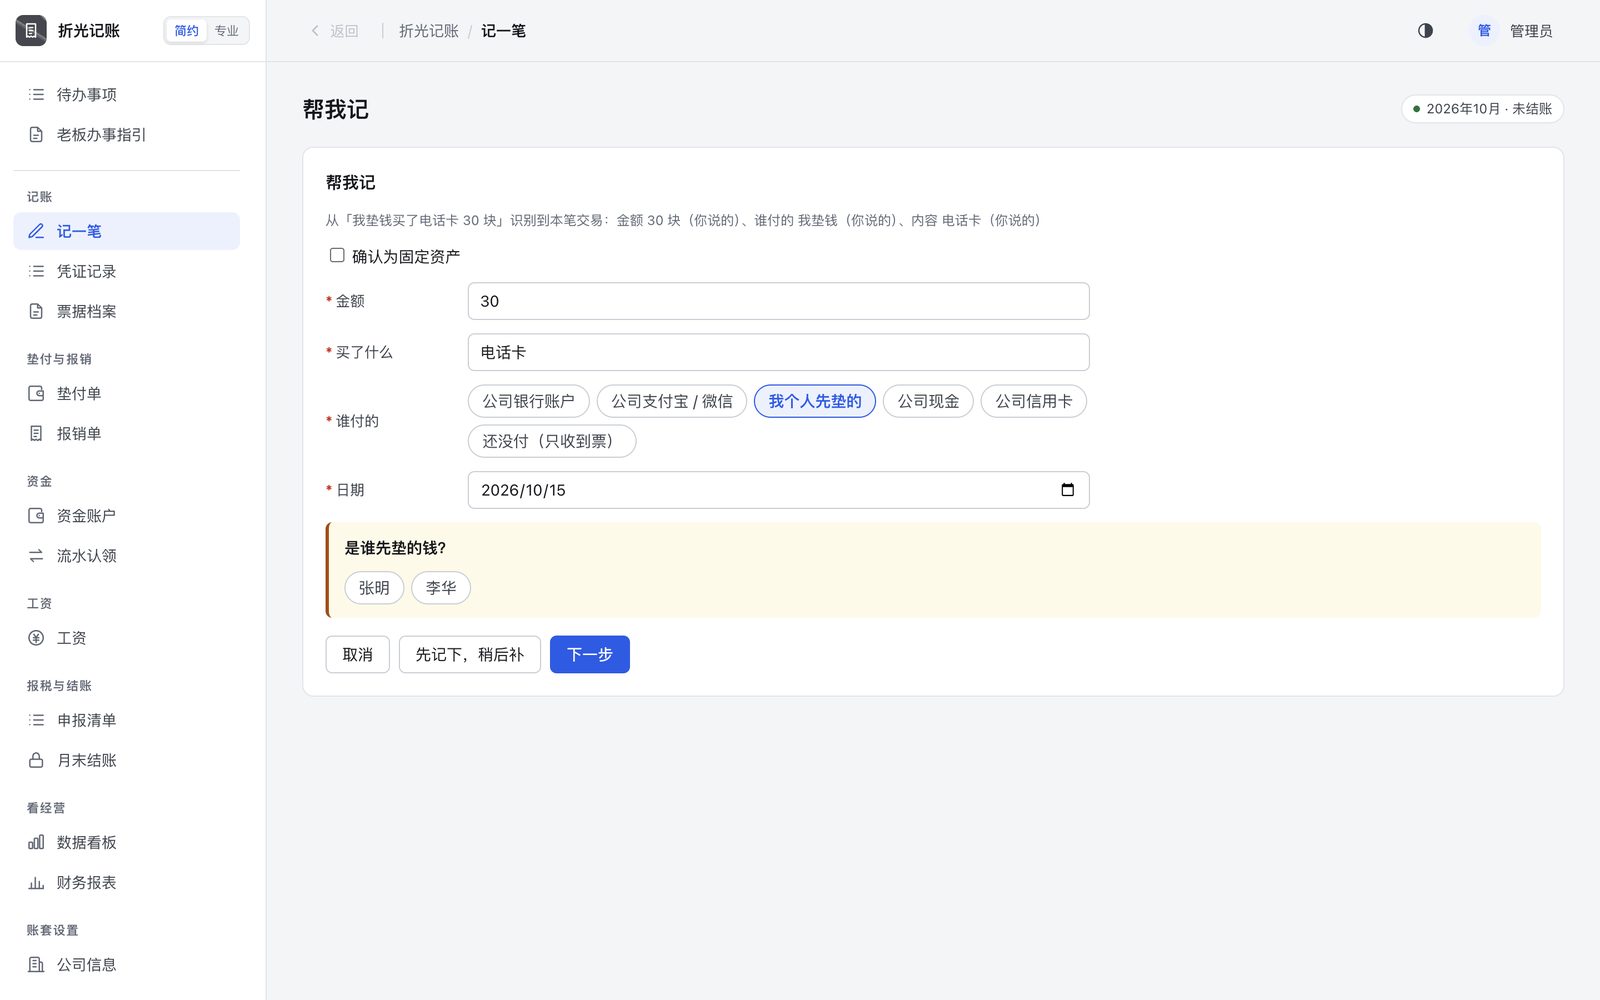Screen dimensions: 1600x1000
Task: Choose 张明 as the person who advanced
Action: [x=374, y=588]
